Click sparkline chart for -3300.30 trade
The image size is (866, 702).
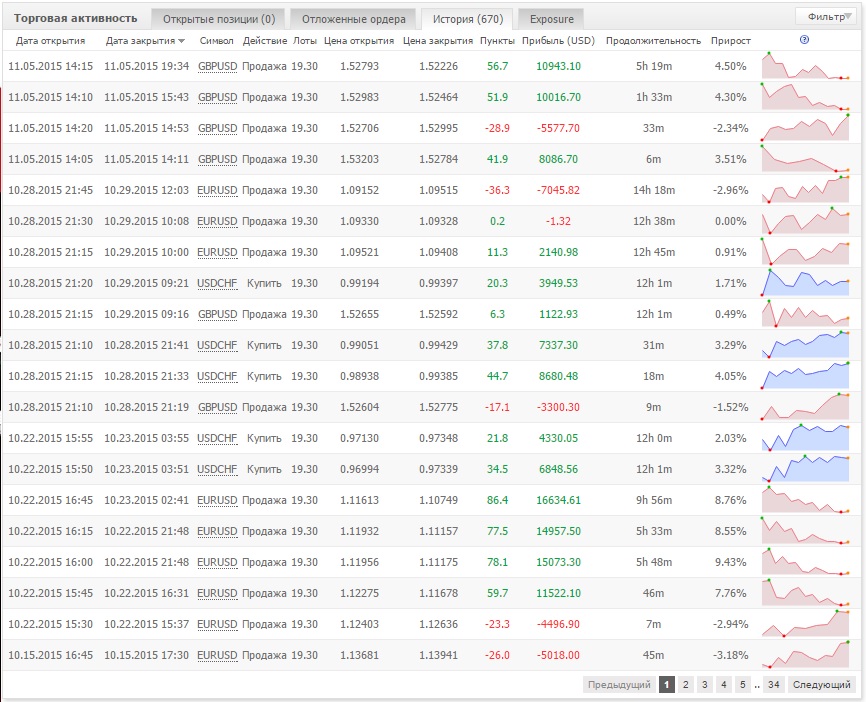[805, 407]
